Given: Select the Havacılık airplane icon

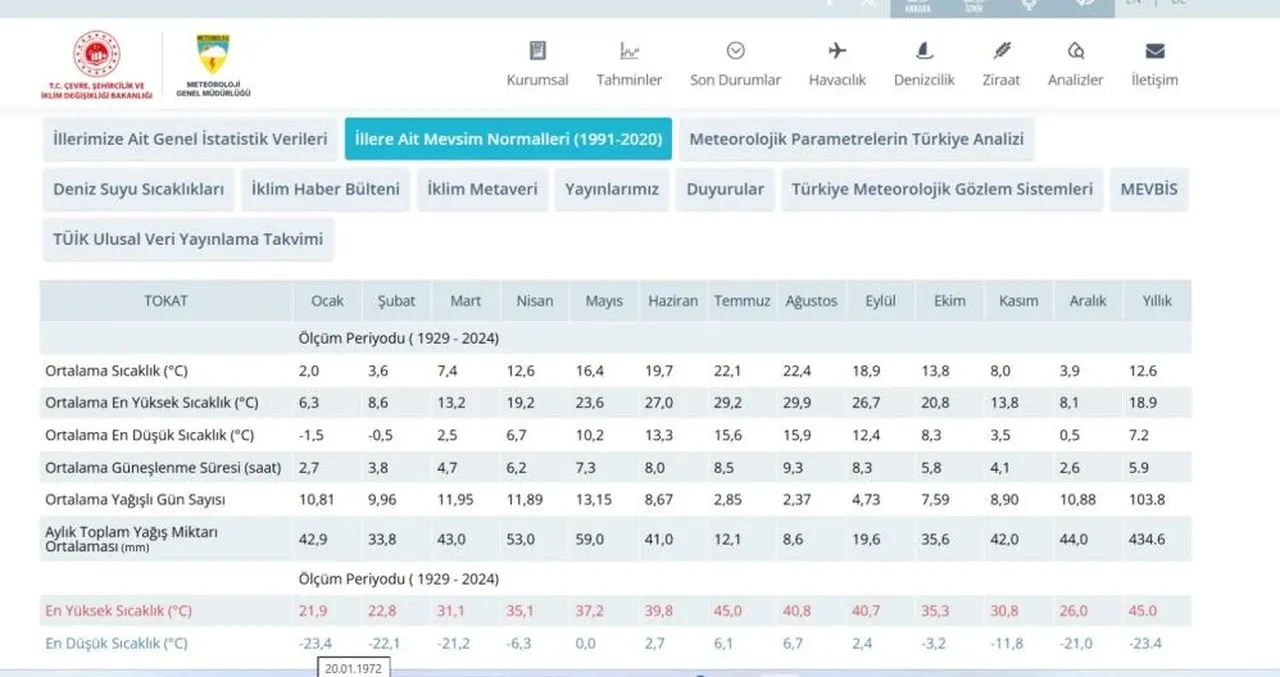Looking at the screenshot, I should tap(836, 48).
